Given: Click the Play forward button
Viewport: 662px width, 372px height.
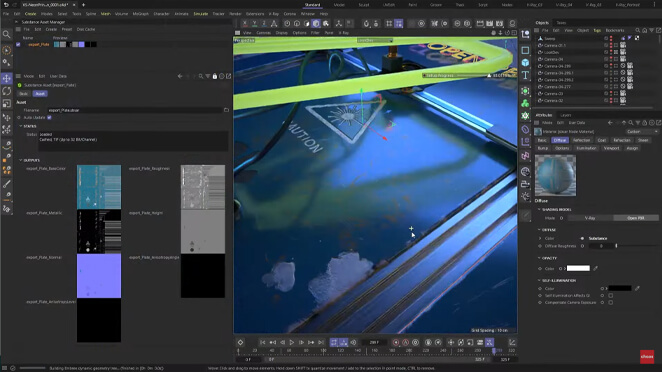Looking at the screenshot, I should tap(291, 342).
